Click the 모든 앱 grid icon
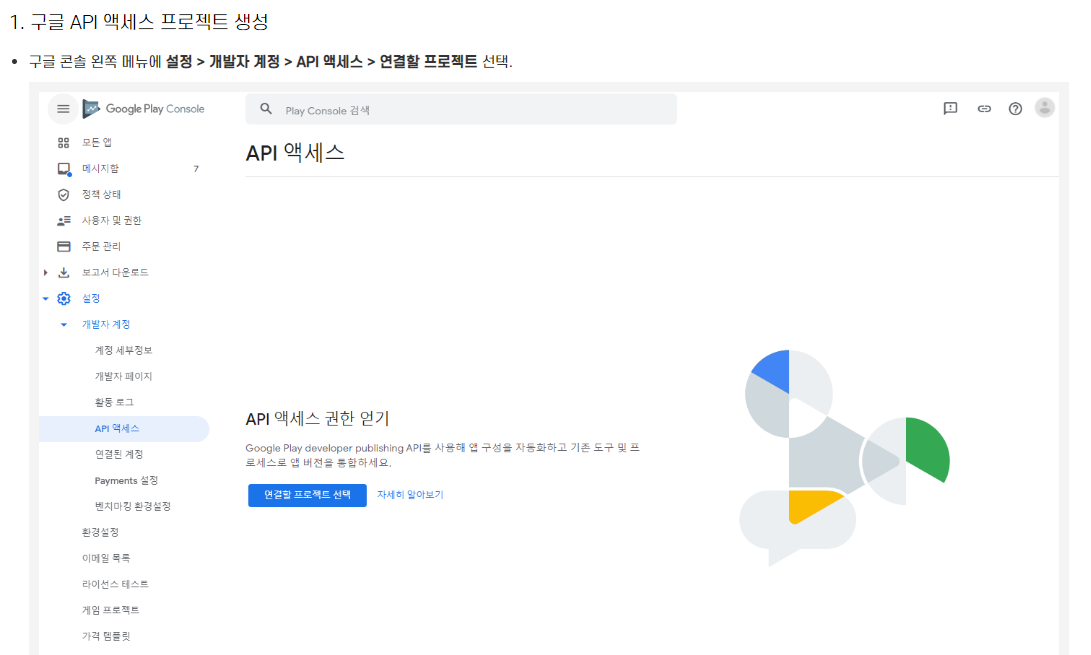 [63, 143]
